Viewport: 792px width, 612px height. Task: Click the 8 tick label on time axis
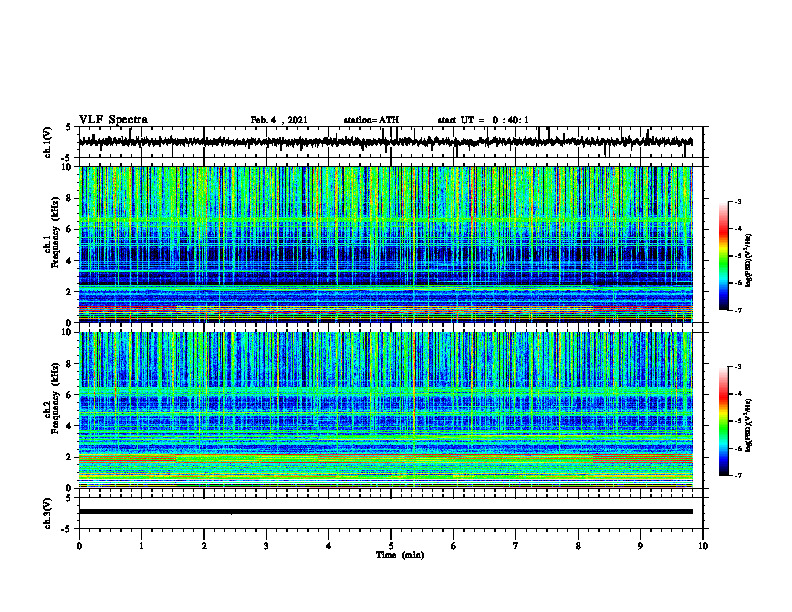[x=578, y=546]
